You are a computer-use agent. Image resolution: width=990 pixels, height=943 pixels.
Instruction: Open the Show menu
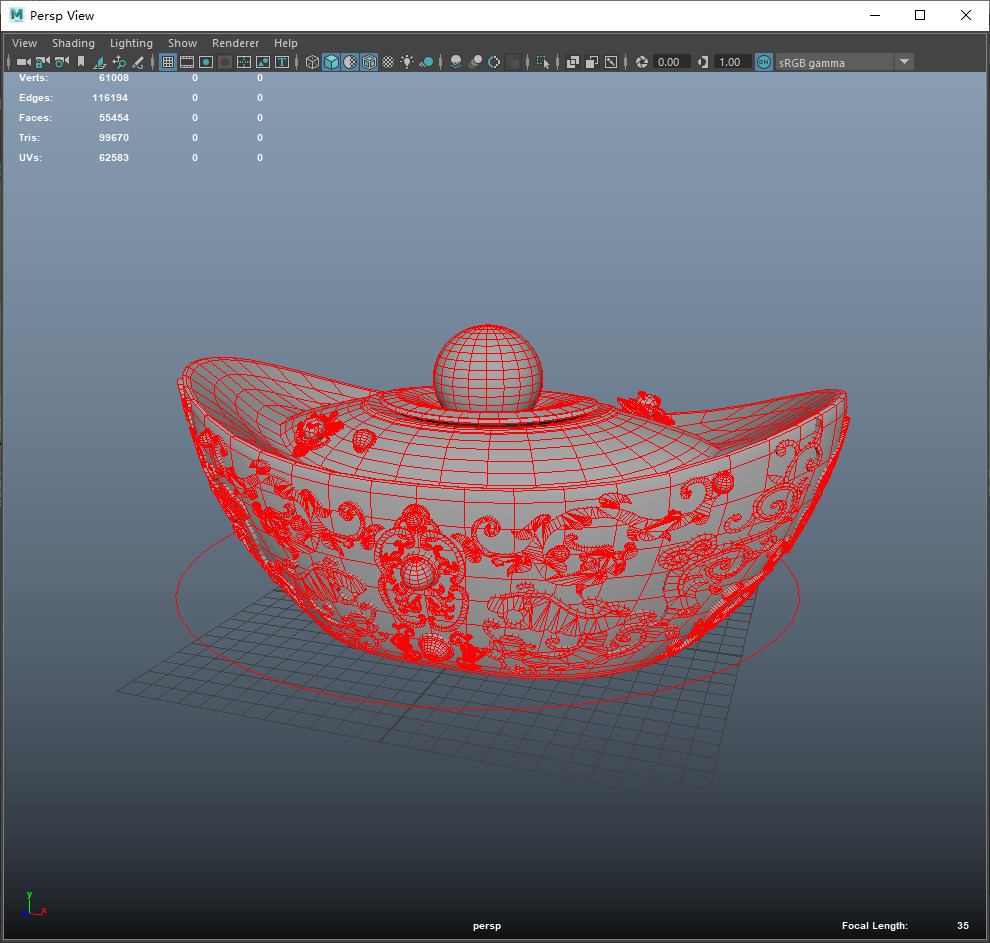point(182,43)
